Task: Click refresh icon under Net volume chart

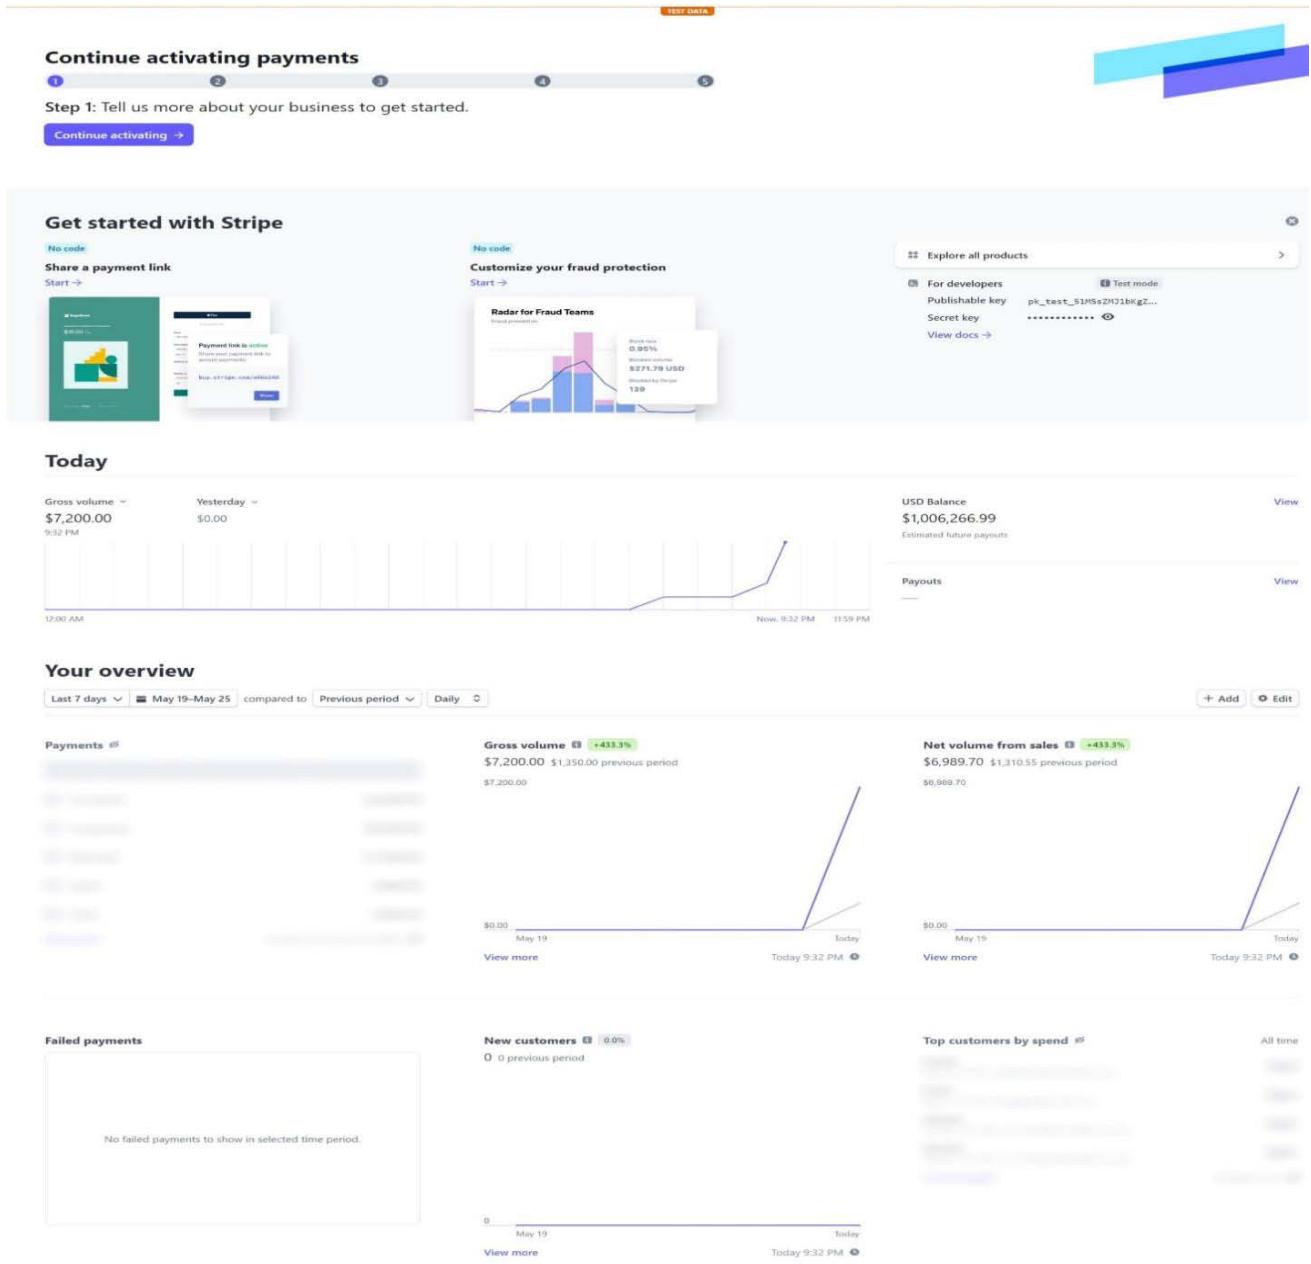Action: (1293, 957)
